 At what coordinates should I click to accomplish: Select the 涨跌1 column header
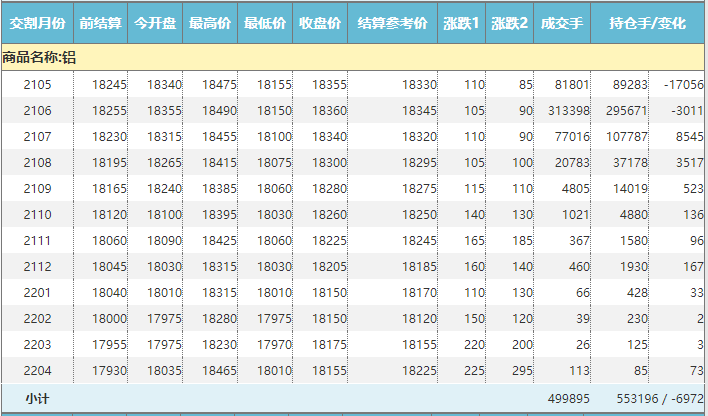(x=461, y=22)
